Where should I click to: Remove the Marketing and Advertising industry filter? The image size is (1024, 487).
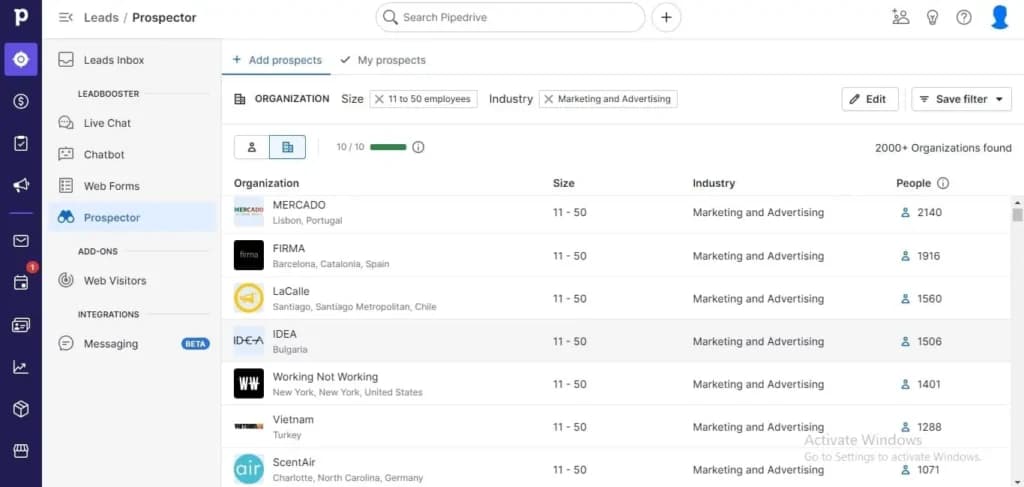549,99
